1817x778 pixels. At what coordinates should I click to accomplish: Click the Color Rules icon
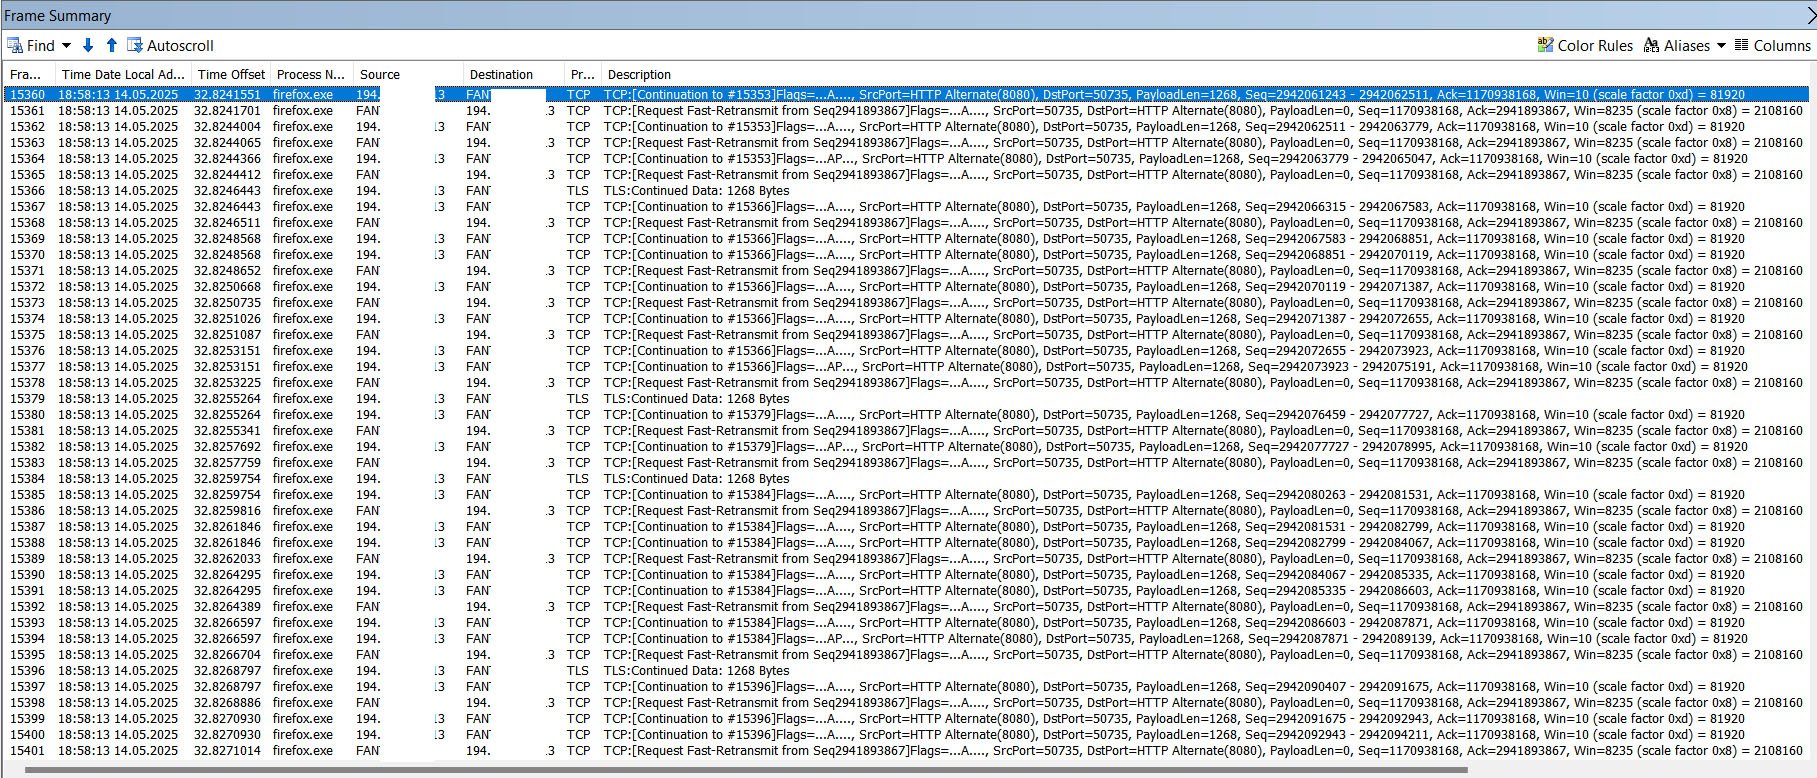[1545, 45]
